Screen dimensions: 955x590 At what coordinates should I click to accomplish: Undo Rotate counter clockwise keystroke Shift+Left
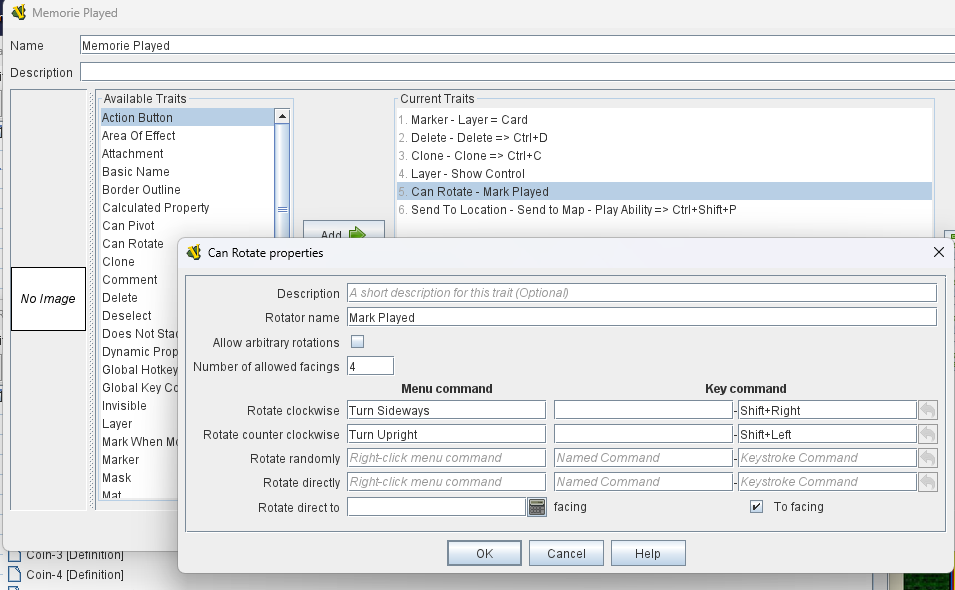tap(928, 434)
